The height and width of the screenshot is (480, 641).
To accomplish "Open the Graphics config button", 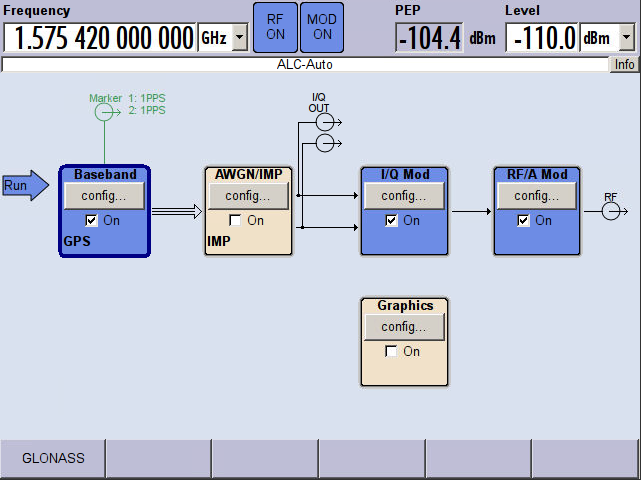I will [x=404, y=327].
